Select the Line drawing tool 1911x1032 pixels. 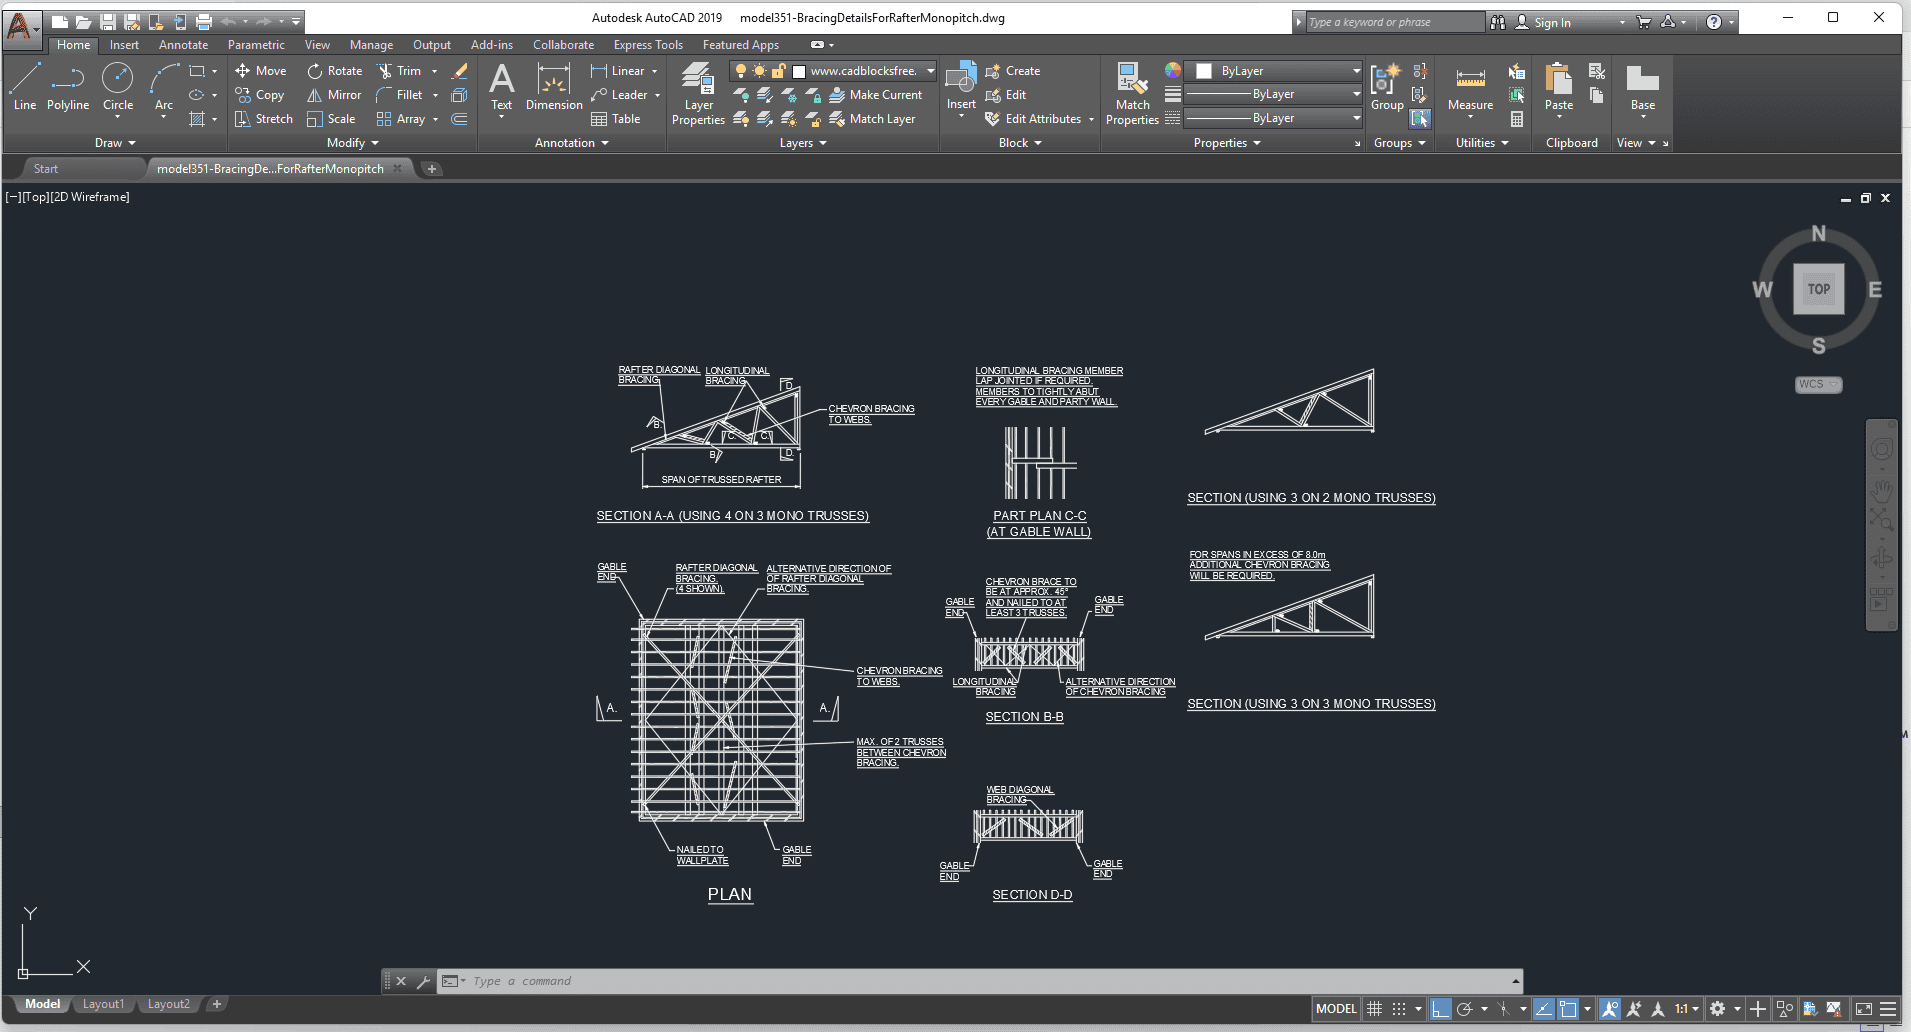coord(25,86)
